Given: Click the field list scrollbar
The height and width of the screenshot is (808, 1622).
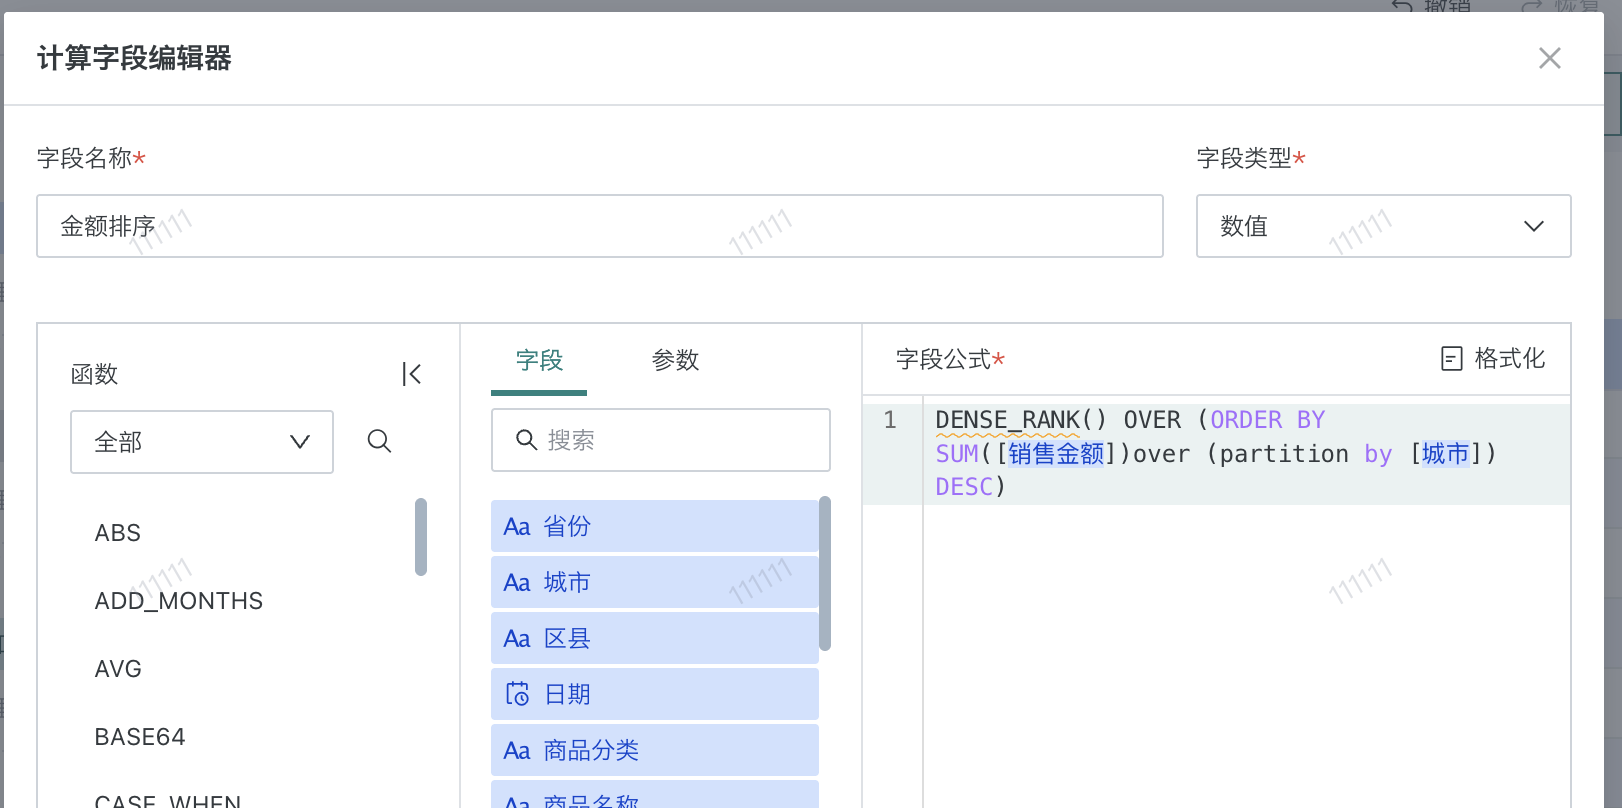Looking at the screenshot, I should click(x=825, y=573).
